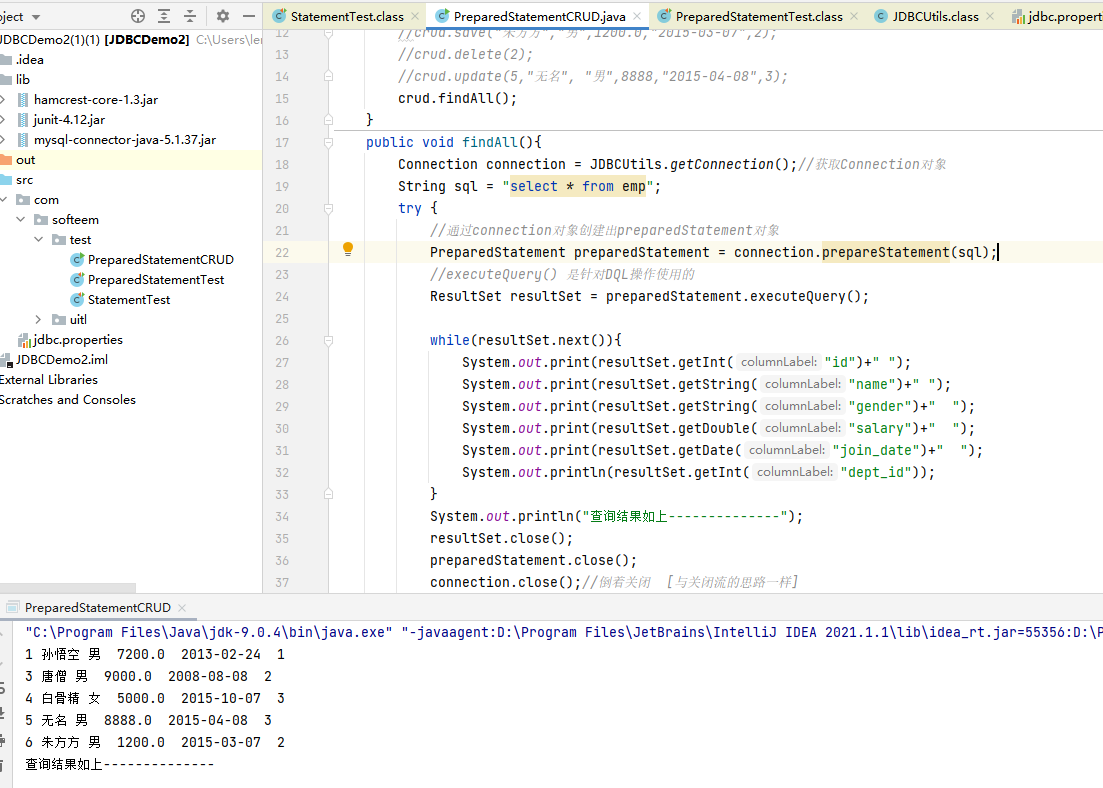Select the out folder
Viewport: 1103px width, 788px height.
coord(25,160)
